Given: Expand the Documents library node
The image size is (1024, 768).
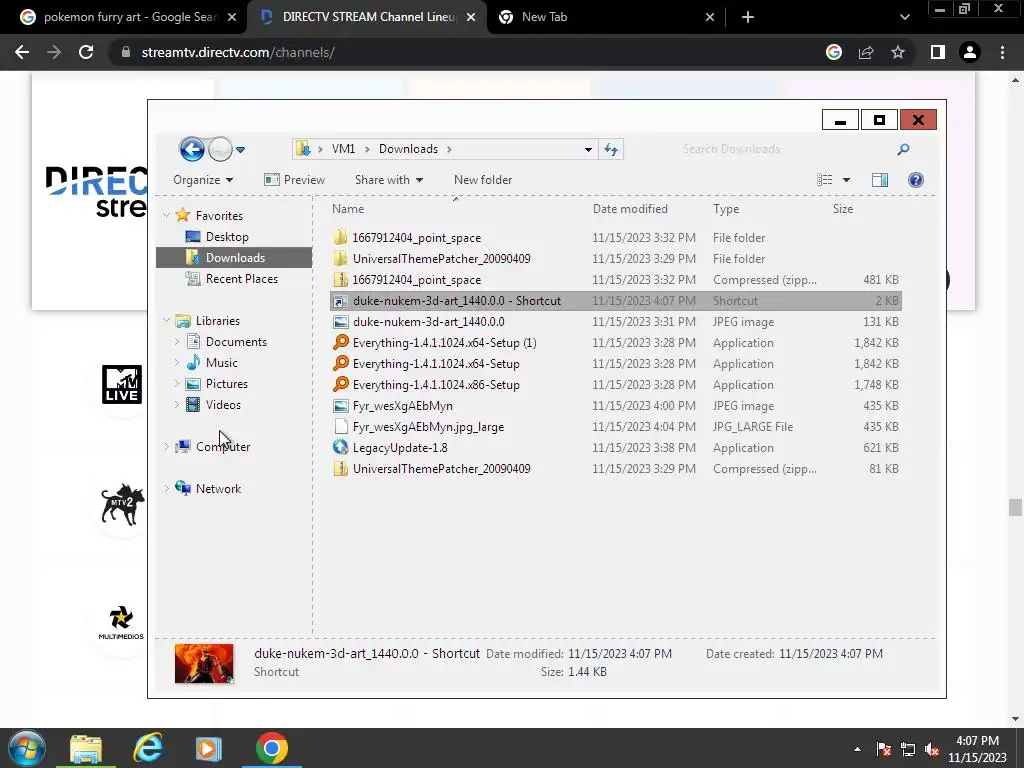Looking at the screenshot, I should (x=176, y=342).
